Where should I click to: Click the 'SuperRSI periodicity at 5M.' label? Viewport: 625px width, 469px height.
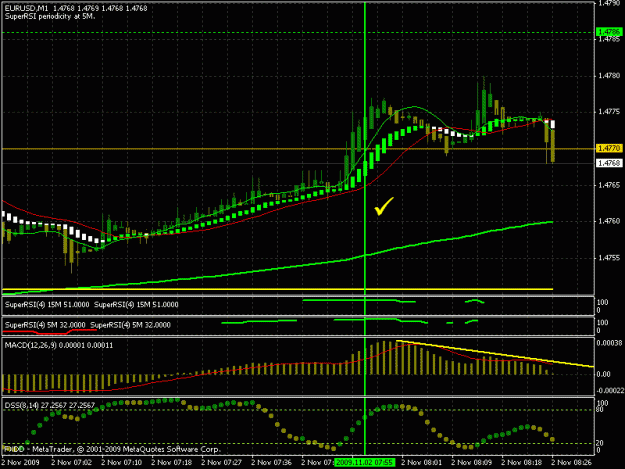coord(50,17)
